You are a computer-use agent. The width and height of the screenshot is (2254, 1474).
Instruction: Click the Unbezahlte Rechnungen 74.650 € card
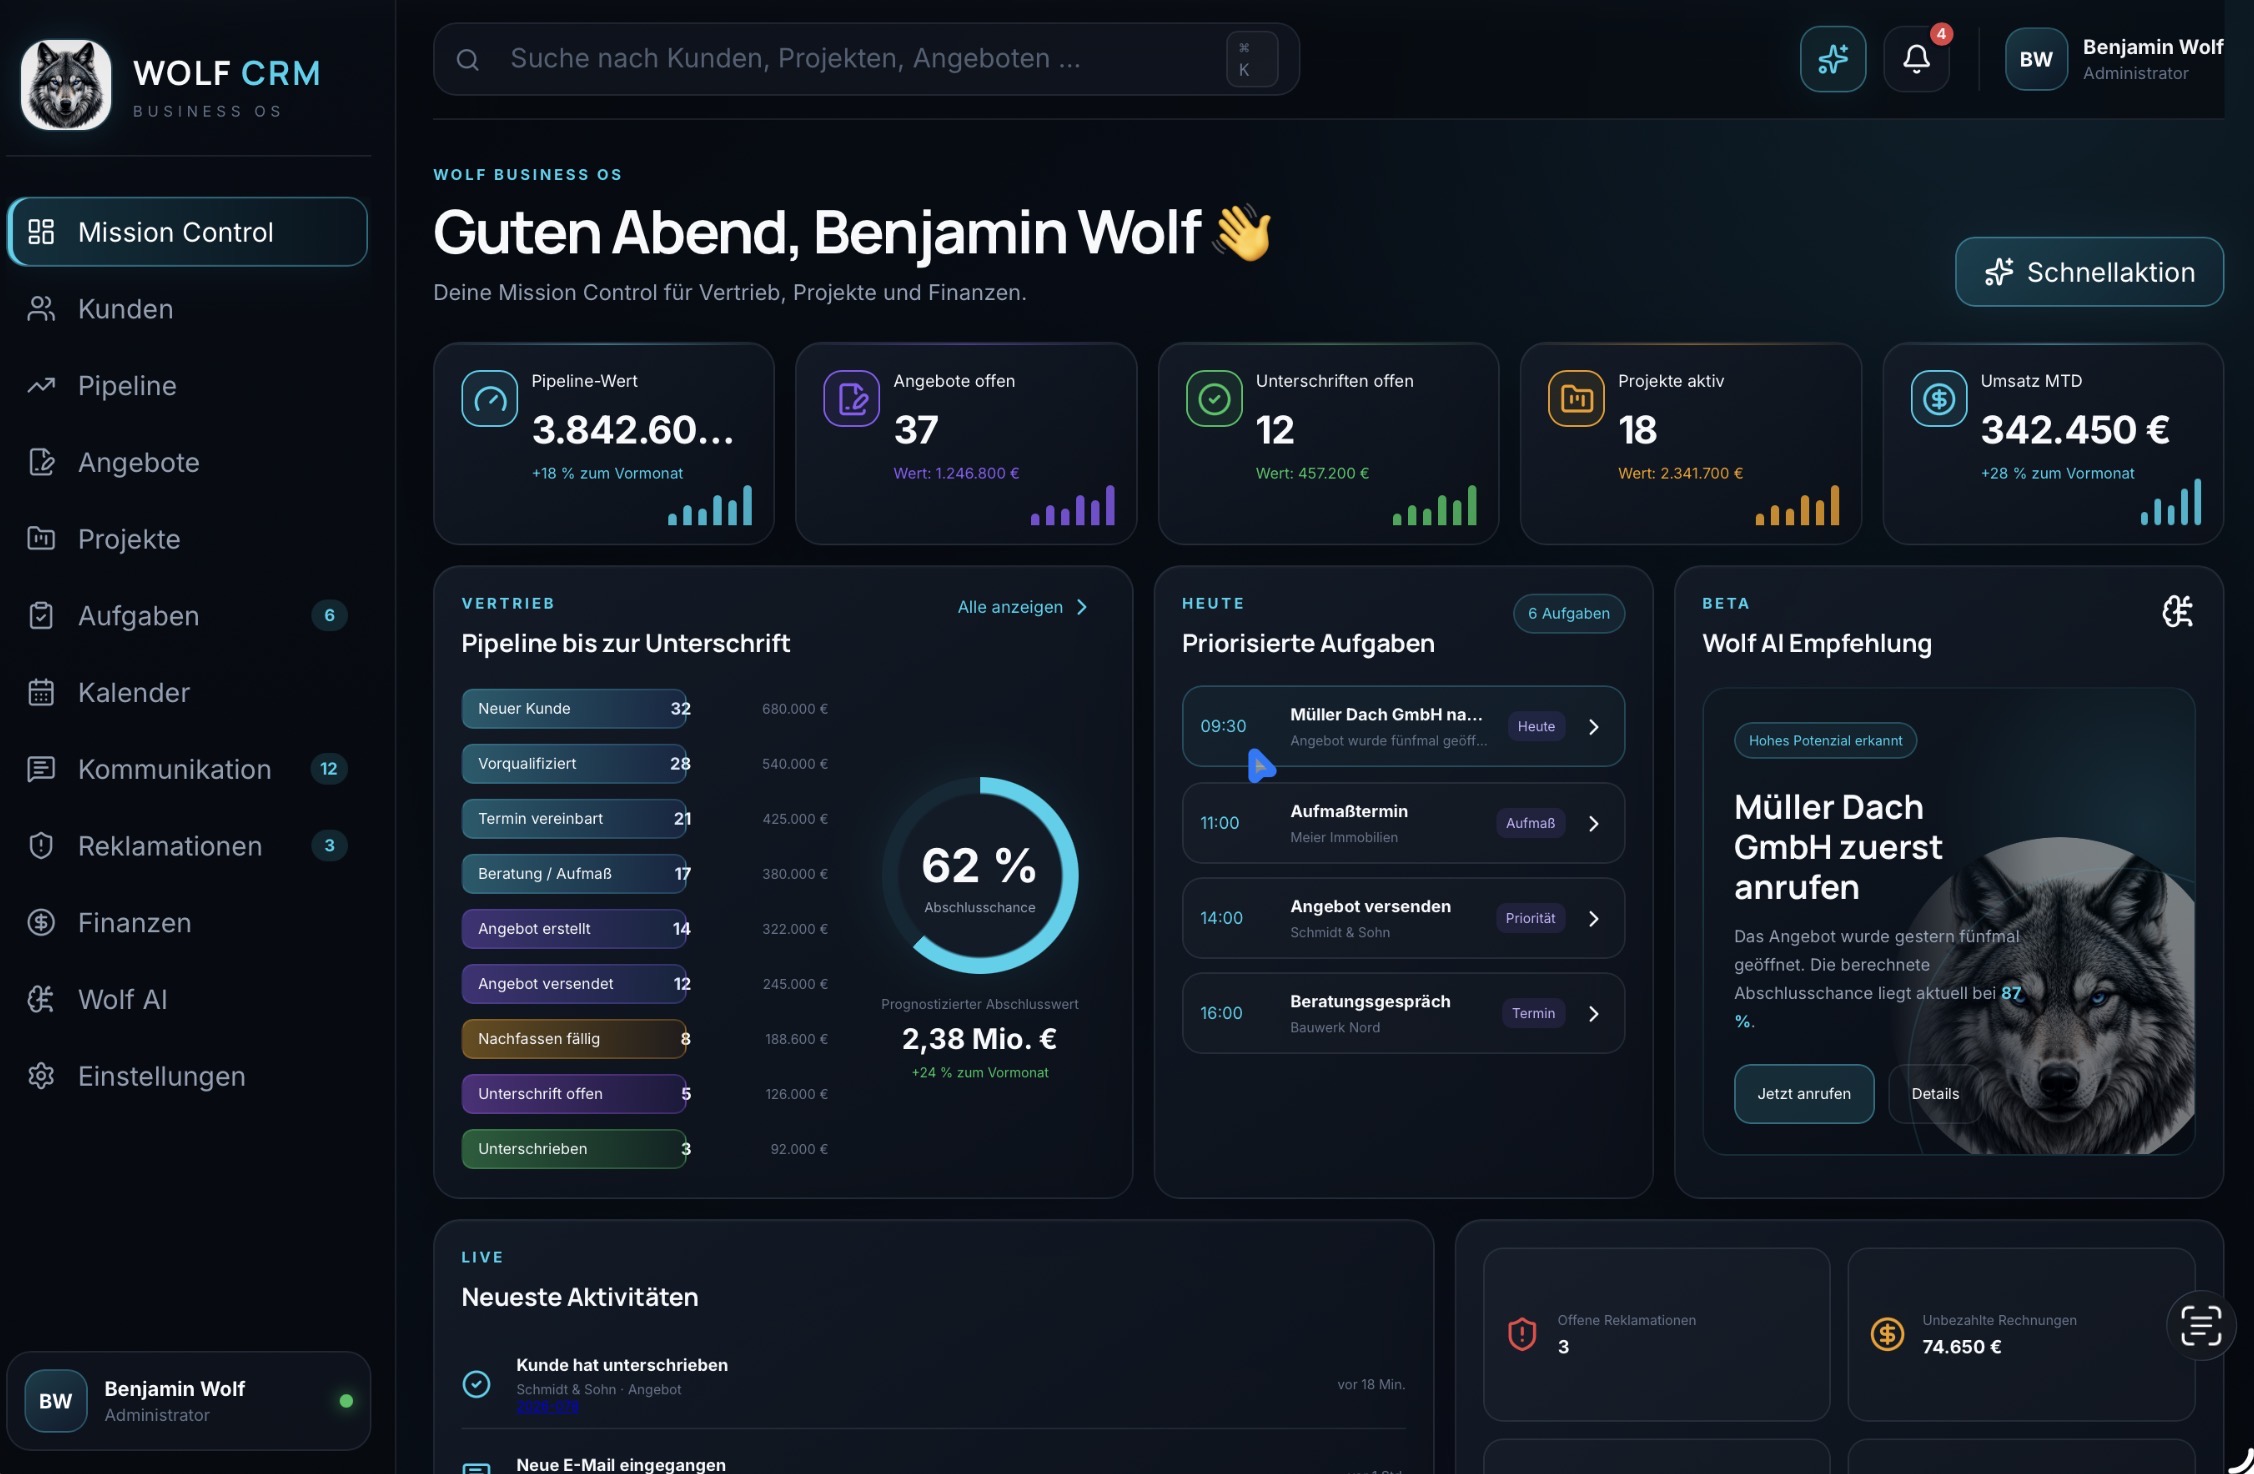pos(2020,1334)
